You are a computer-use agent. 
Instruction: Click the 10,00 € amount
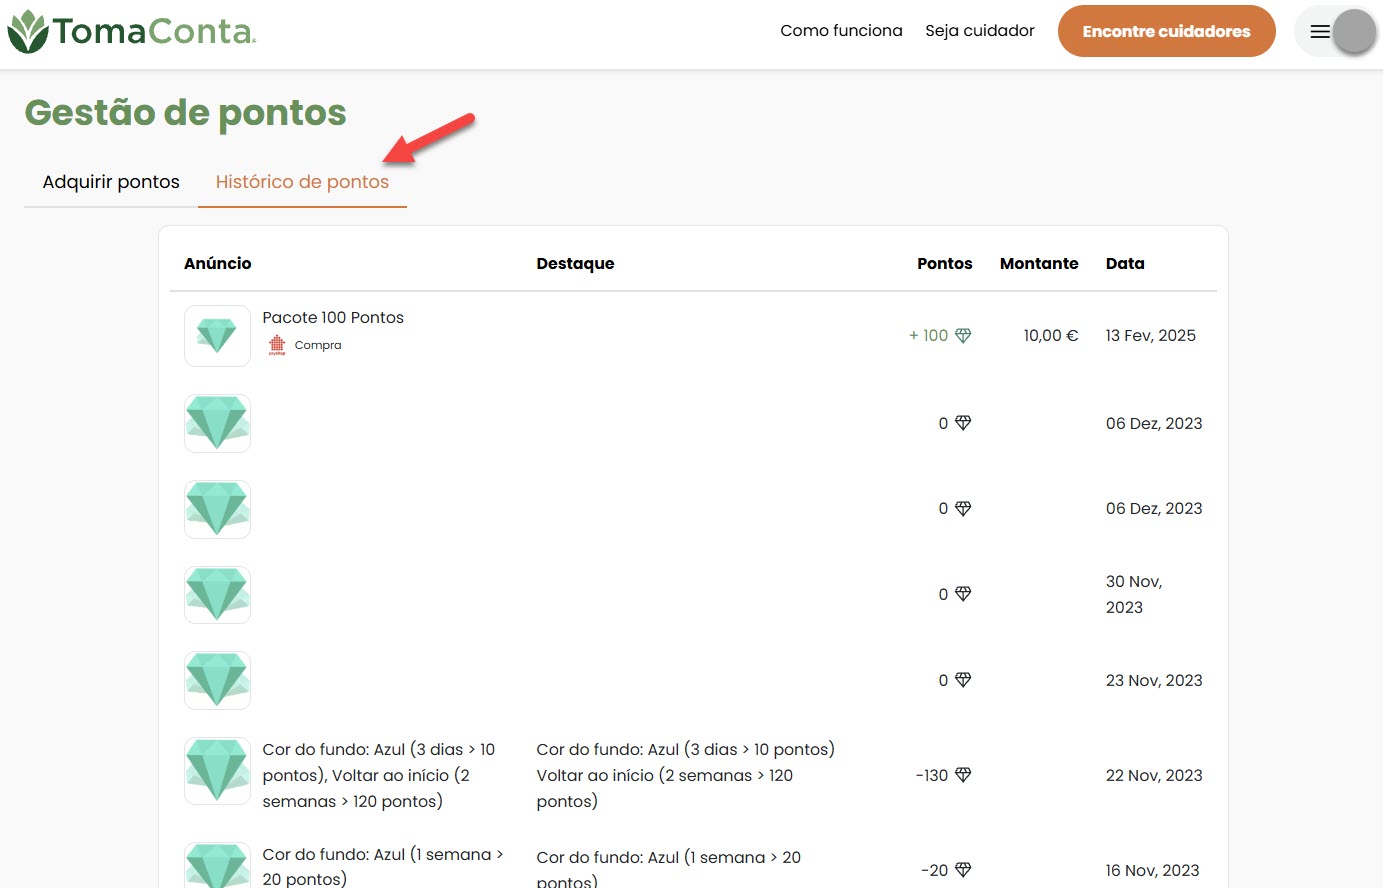click(x=1051, y=336)
